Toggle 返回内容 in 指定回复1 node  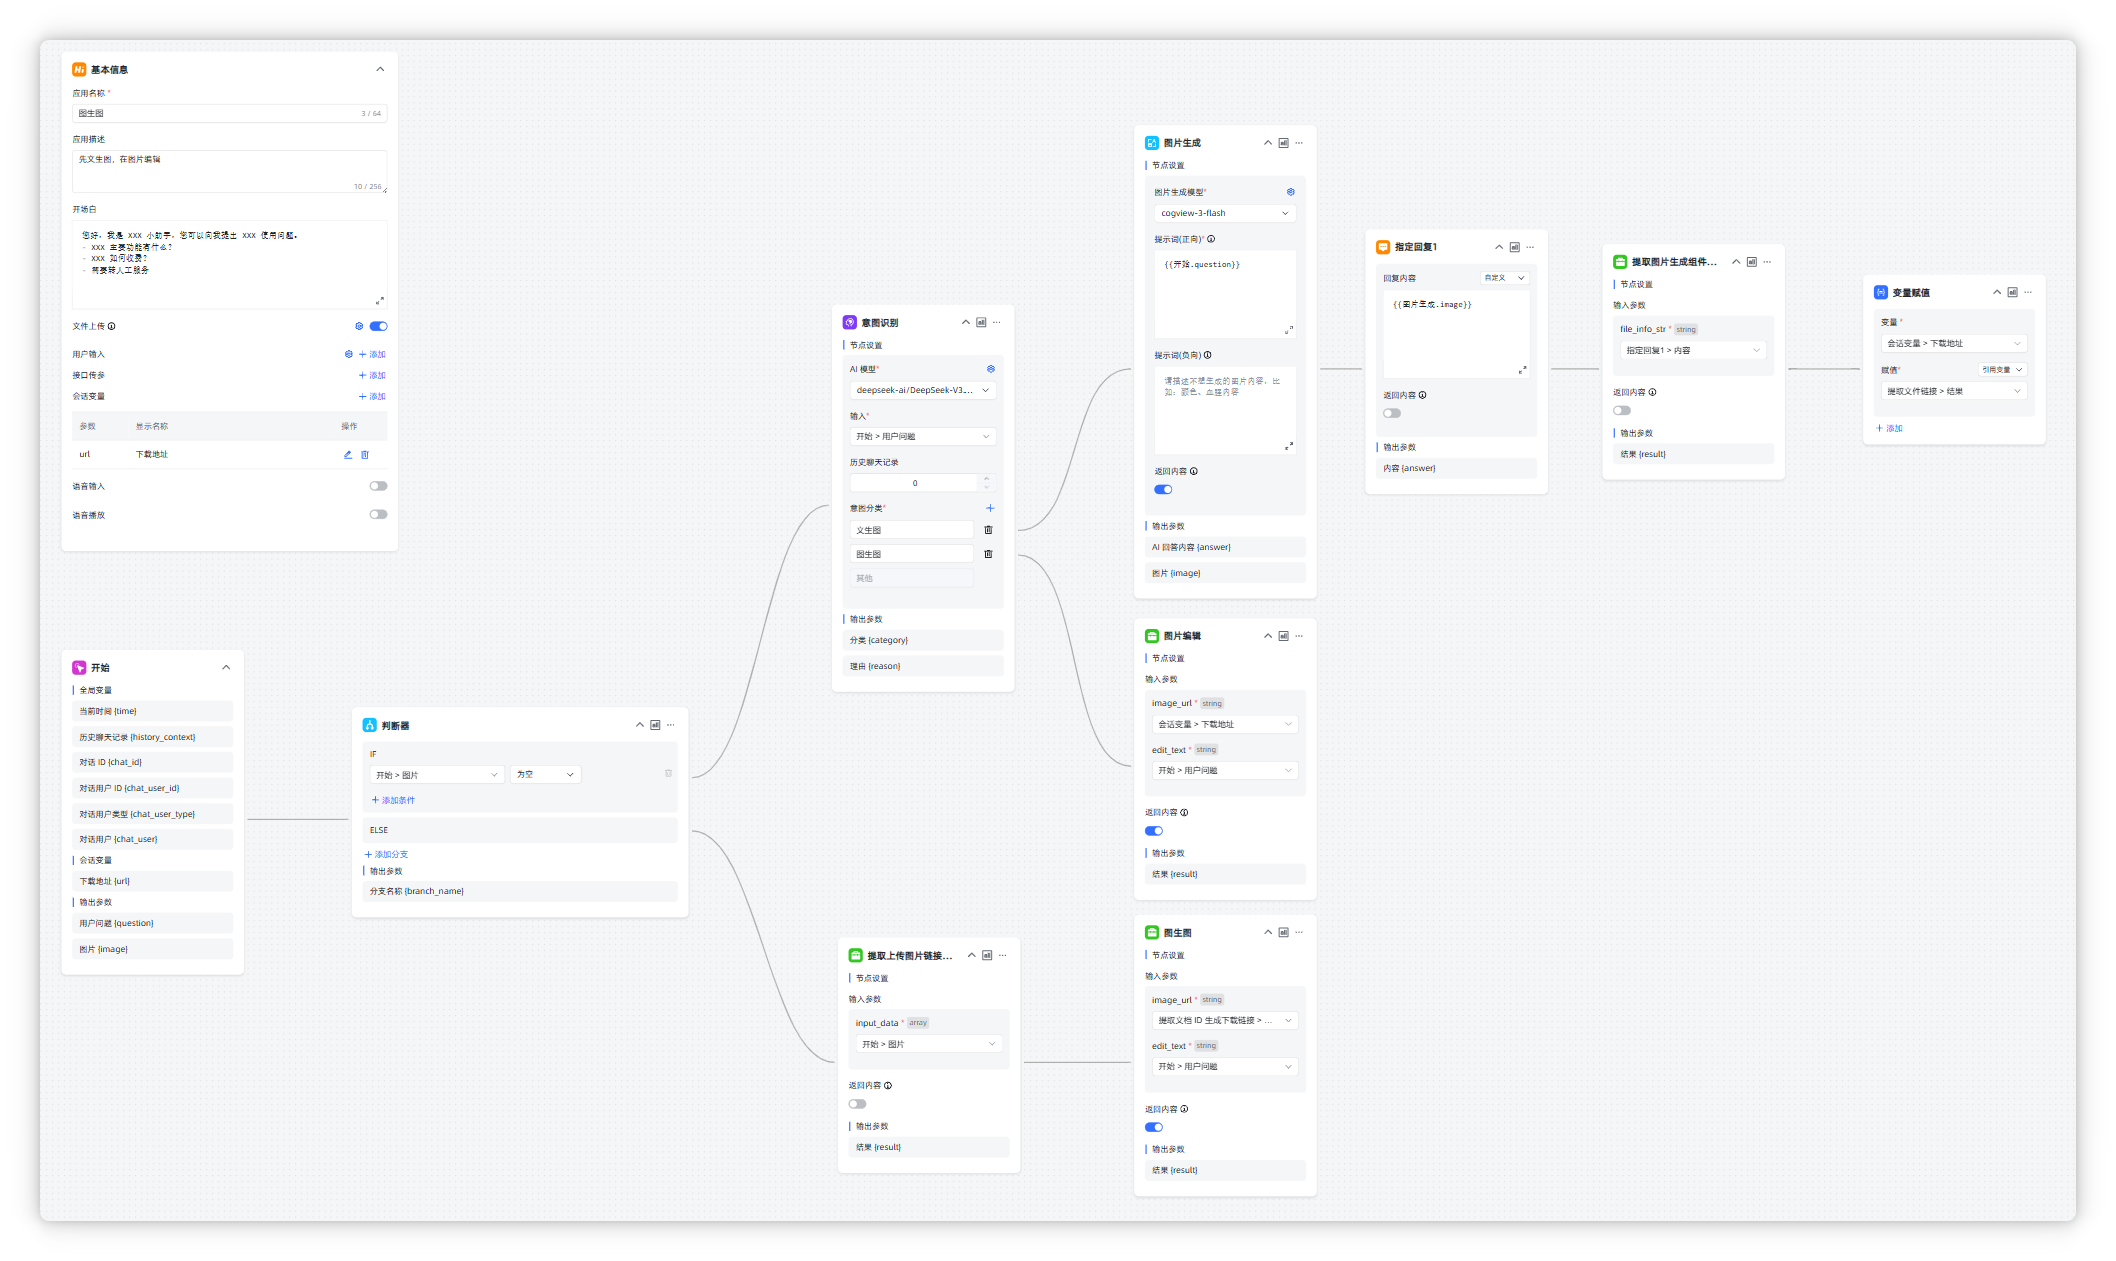[1392, 413]
